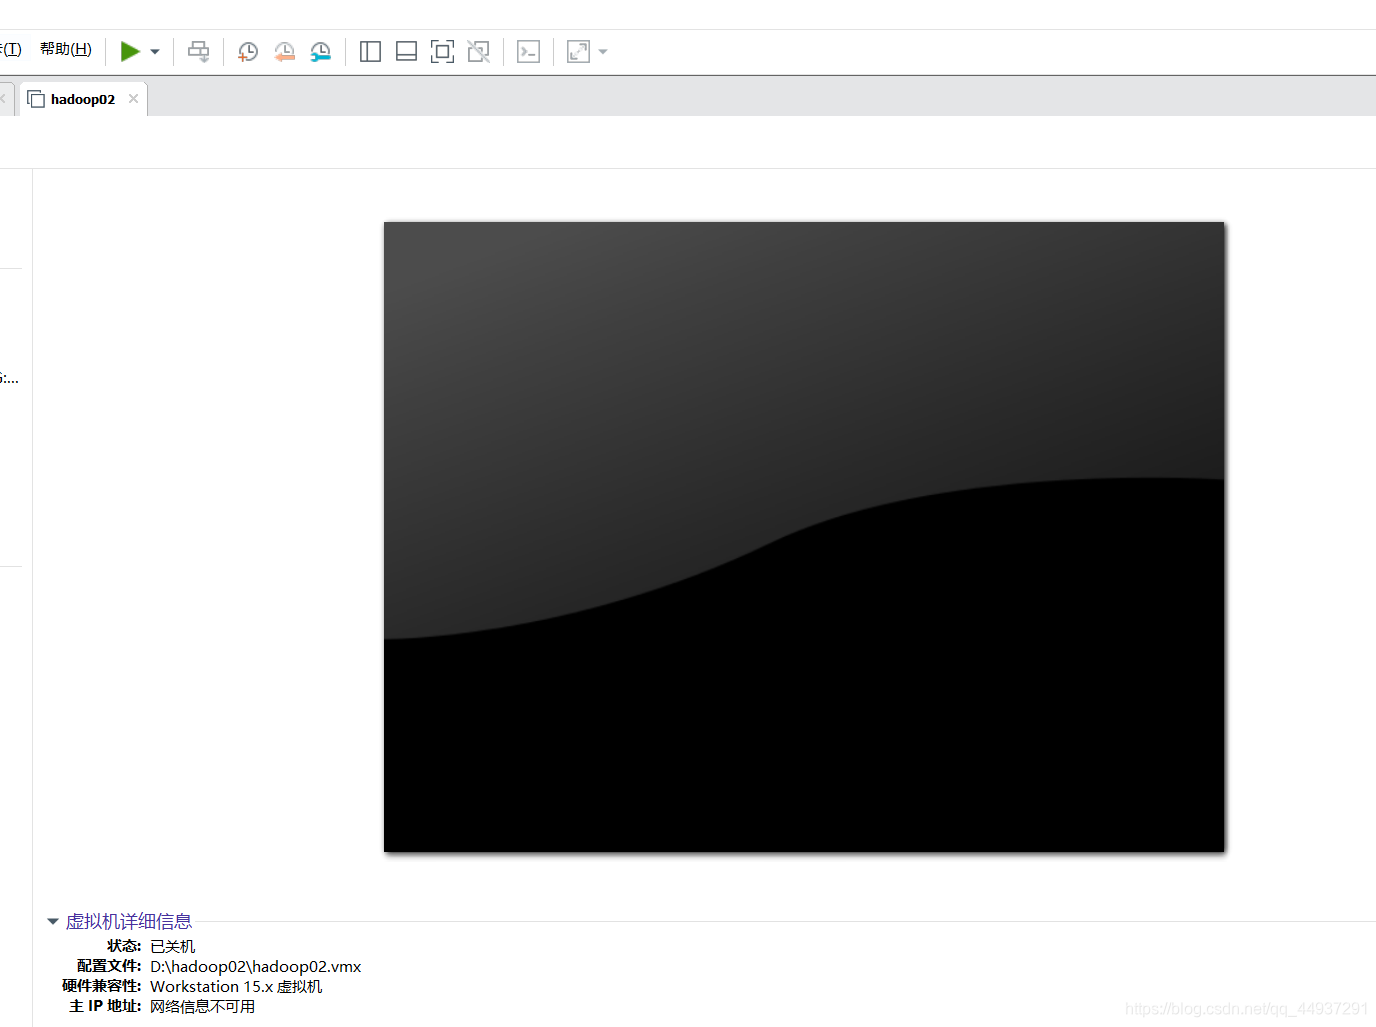This screenshot has width=1376, height=1027.
Task: Revert virtual machine to previous snapshot
Action: [x=284, y=51]
